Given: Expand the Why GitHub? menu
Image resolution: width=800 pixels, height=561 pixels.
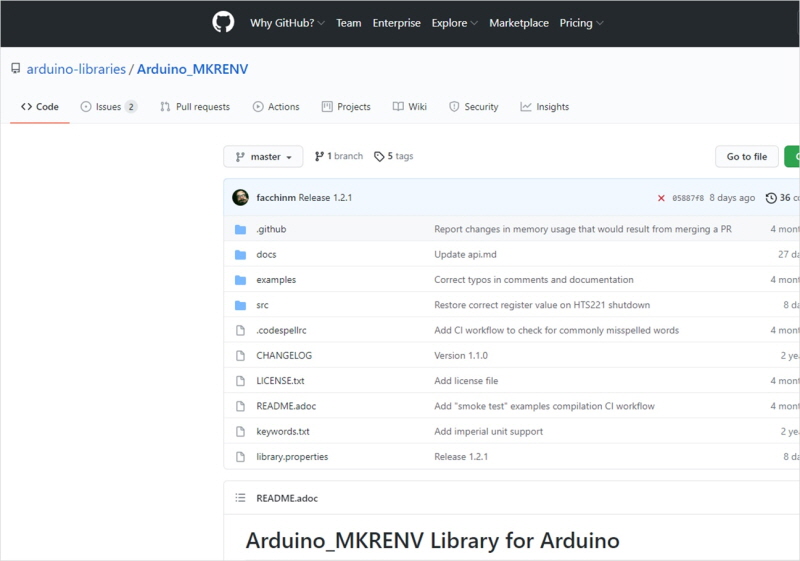Looking at the screenshot, I should coord(287,23).
